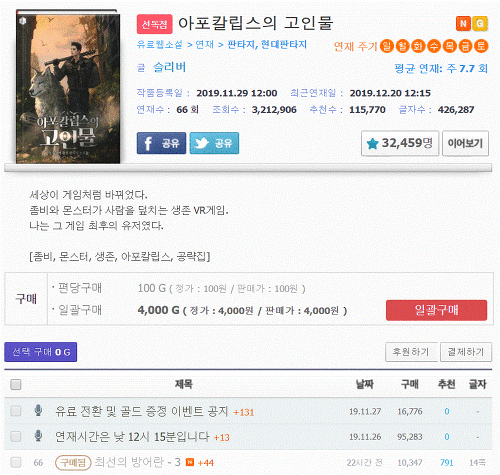Click the date 19.11.27 cell
This screenshot has height=475, width=500.
(365, 411)
